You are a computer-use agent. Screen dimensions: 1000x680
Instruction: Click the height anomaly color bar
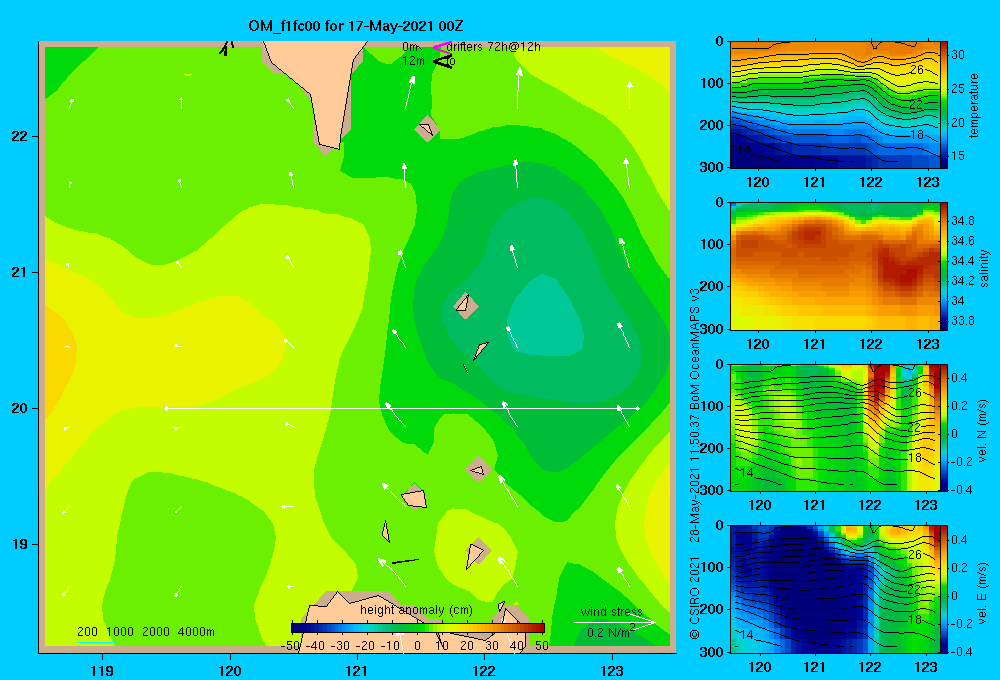(418, 628)
